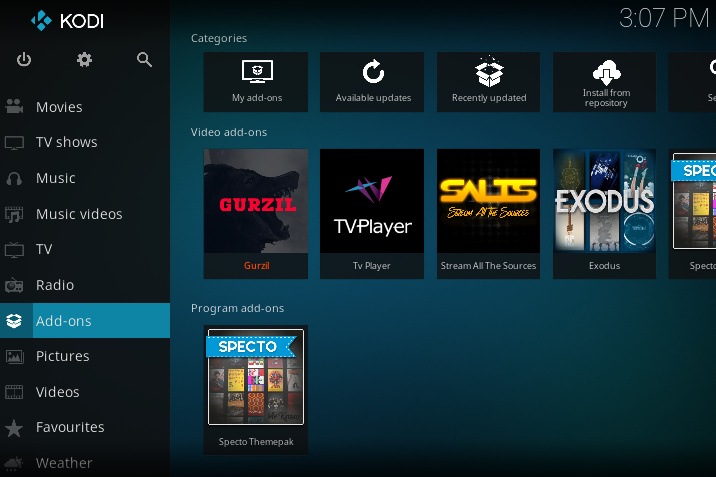Screen dimensions: 716x477
Task: Open Music videos section
Action: (x=85, y=214)
